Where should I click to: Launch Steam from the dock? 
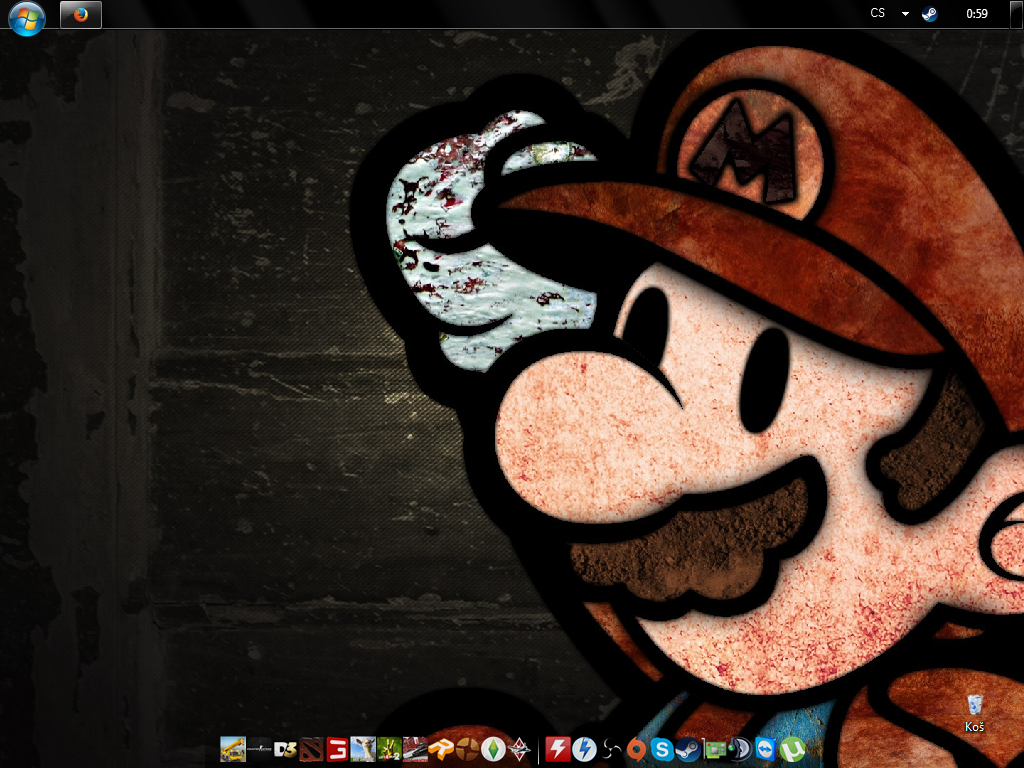coord(688,749)
